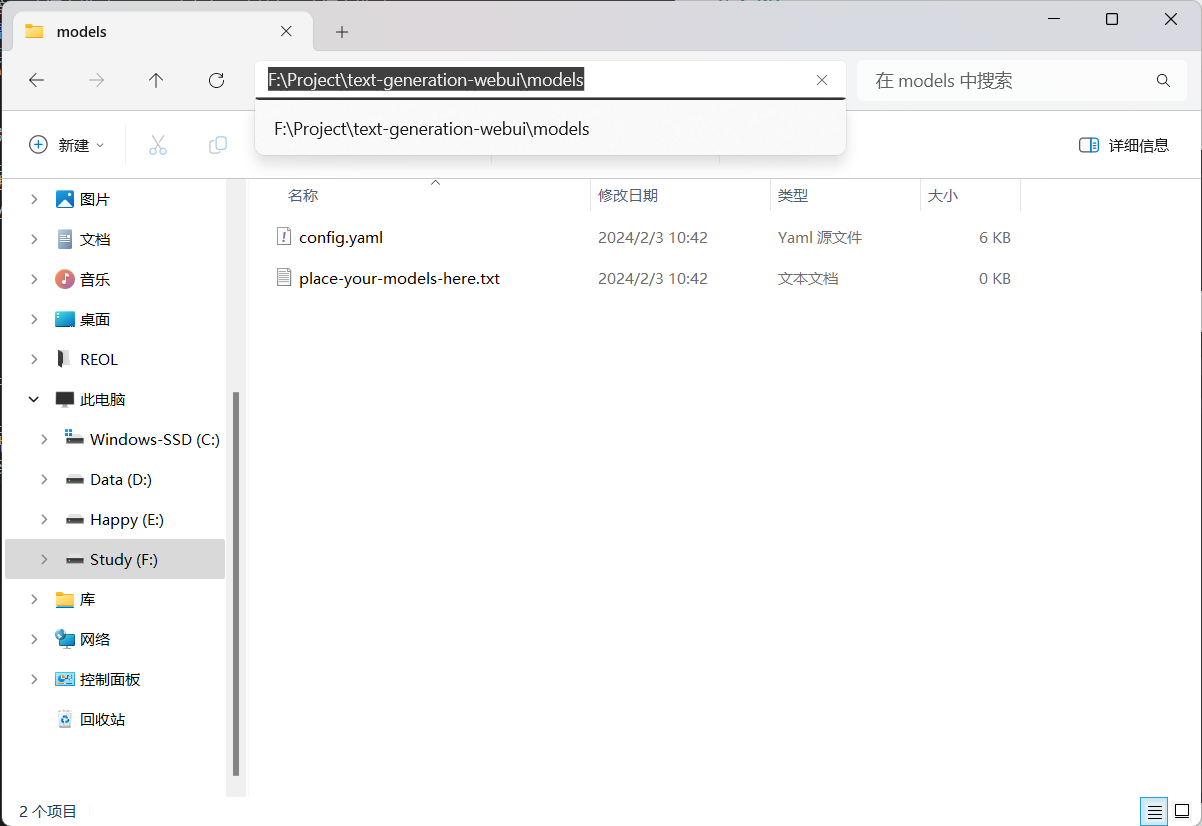Go up one folder level
The width and height of the screenshot is (1202, 826).
(x=156, y=81)
